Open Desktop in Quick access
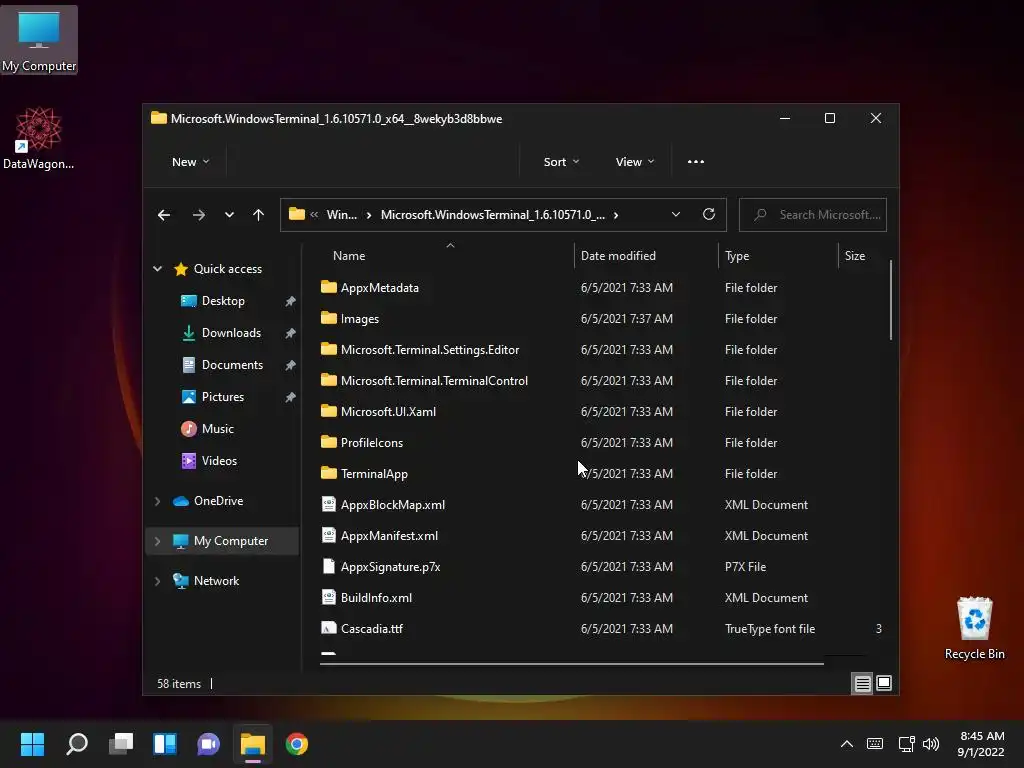Viewport: 1024px width, 768px height. coord(223,300)
